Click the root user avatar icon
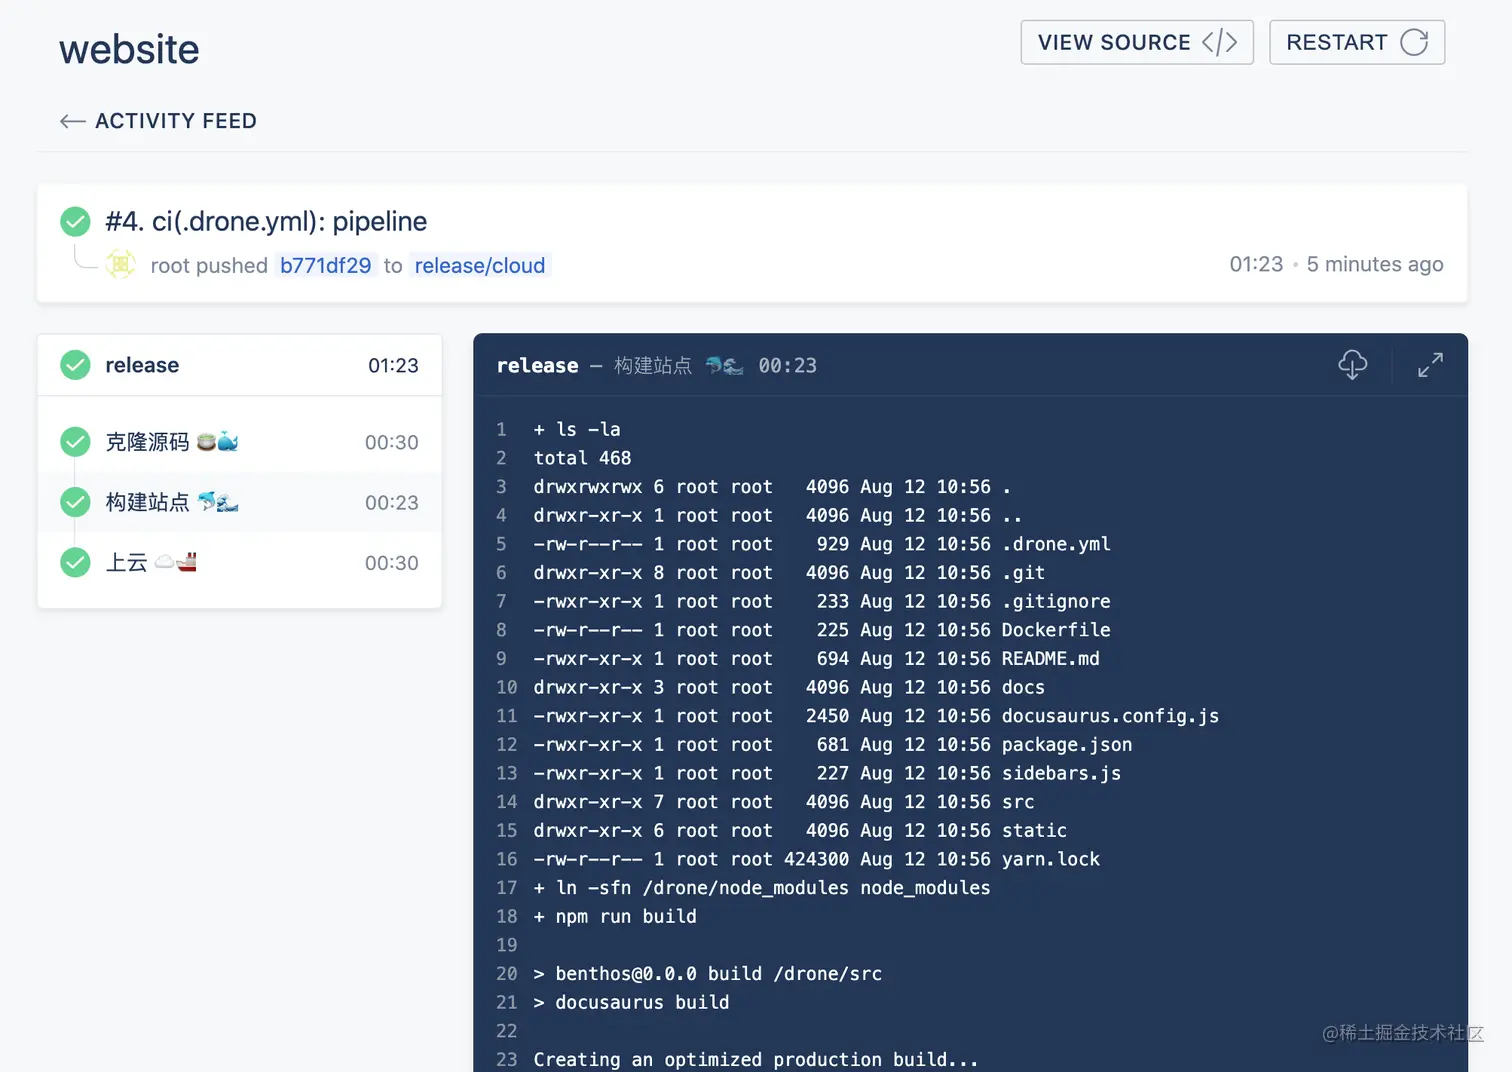 pos(121,264)
